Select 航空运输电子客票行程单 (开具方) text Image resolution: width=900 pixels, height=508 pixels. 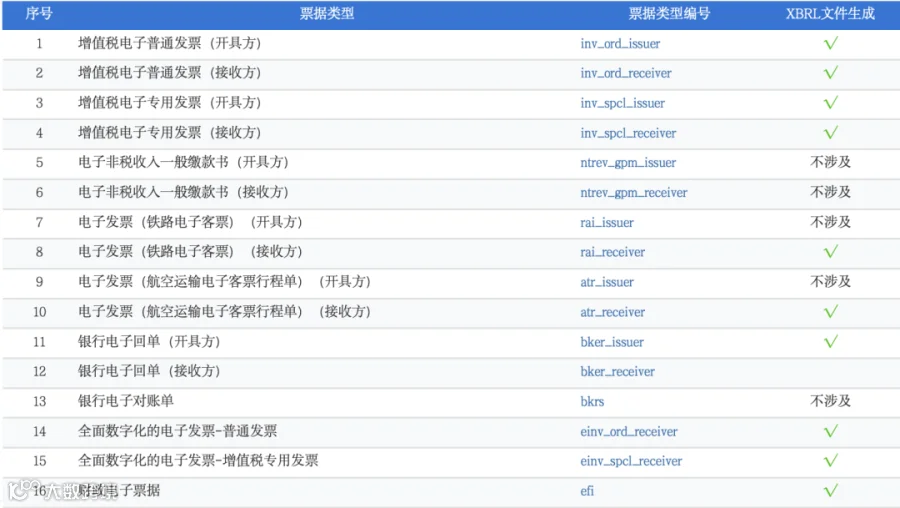pyautogui.click(x=224, y=282)
